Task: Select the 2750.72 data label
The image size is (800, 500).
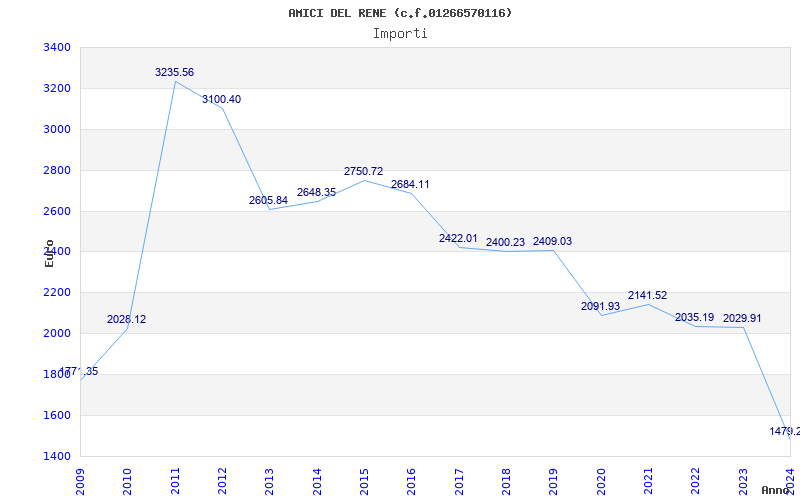Action: (363, 172)
